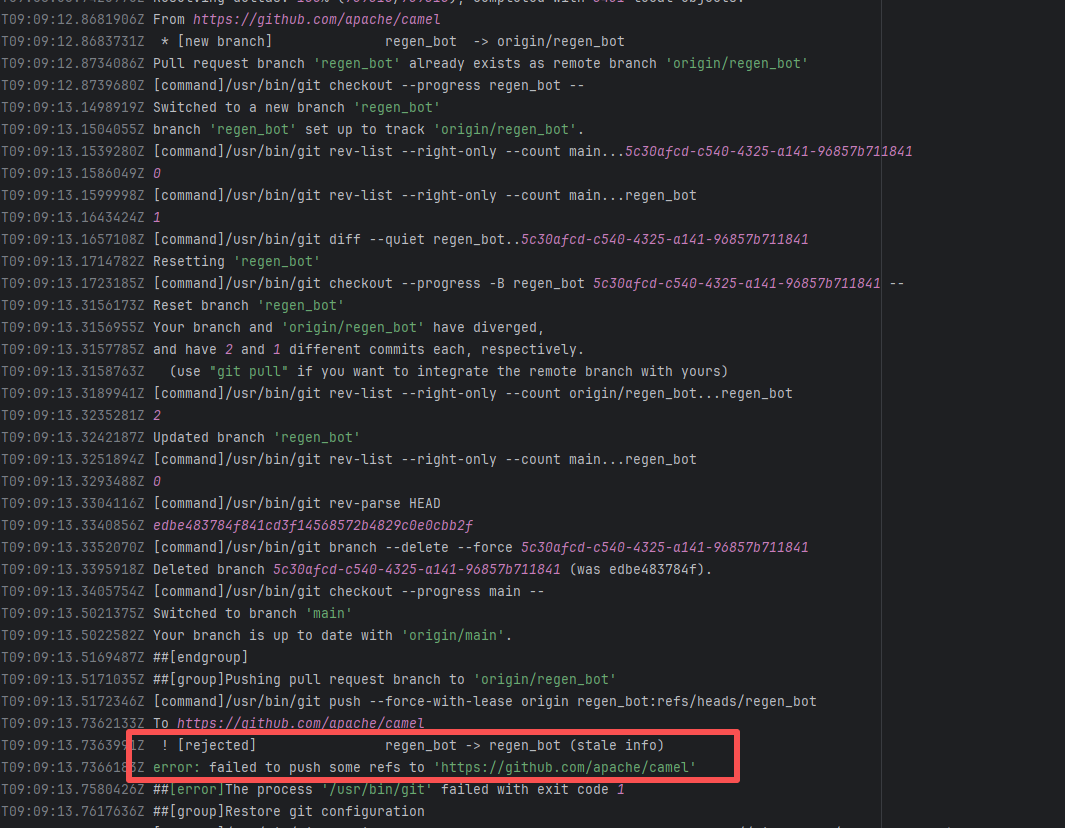Click the quoted GitHub URL in the error line
The image size is (1065, 828).
coord(564,767)
